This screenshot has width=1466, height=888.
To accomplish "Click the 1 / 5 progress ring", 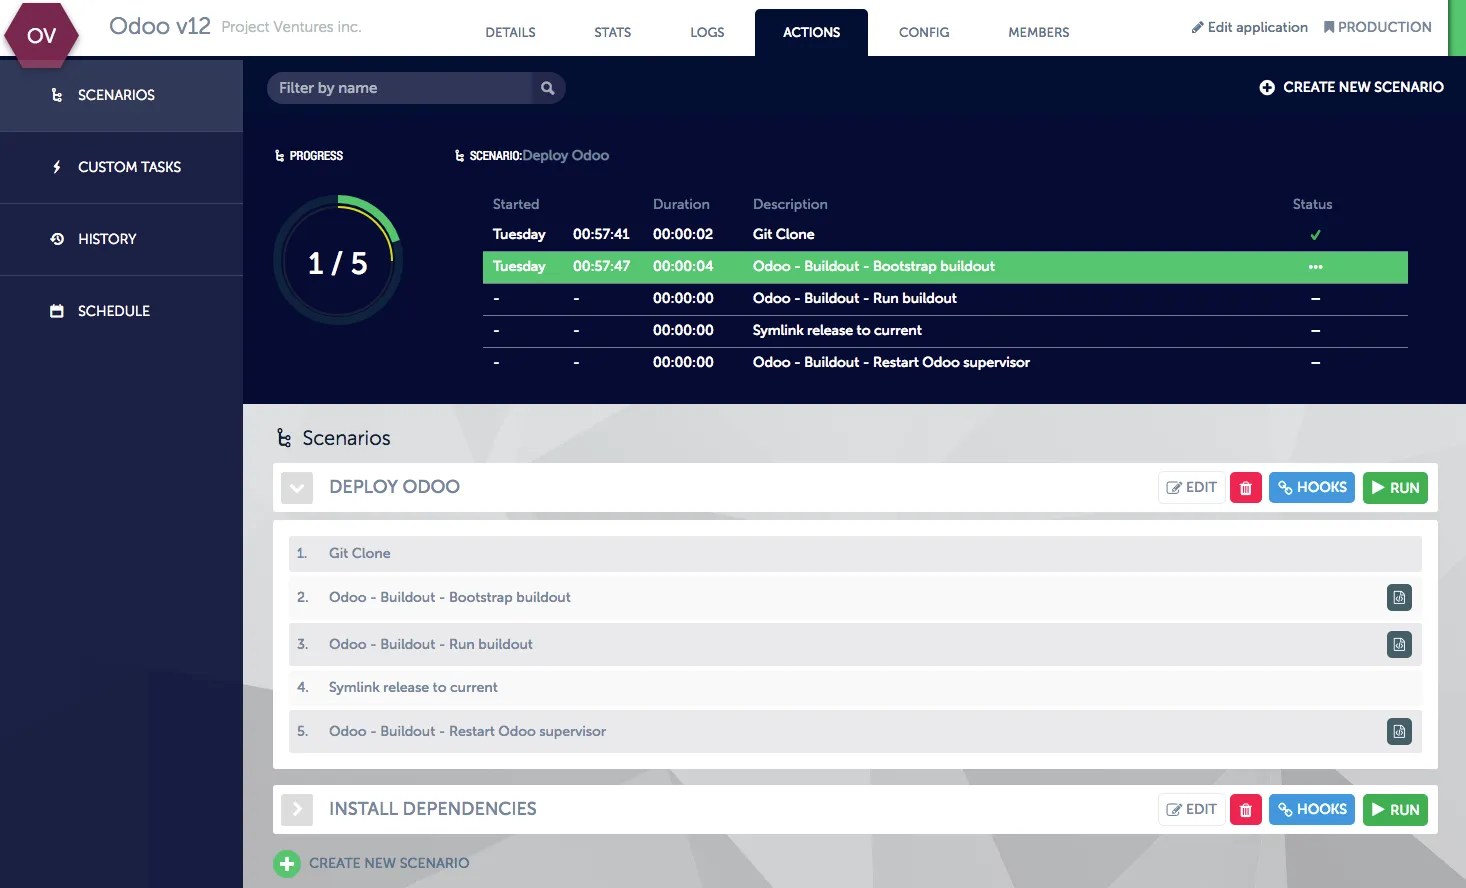I will (x=338, y=260).
